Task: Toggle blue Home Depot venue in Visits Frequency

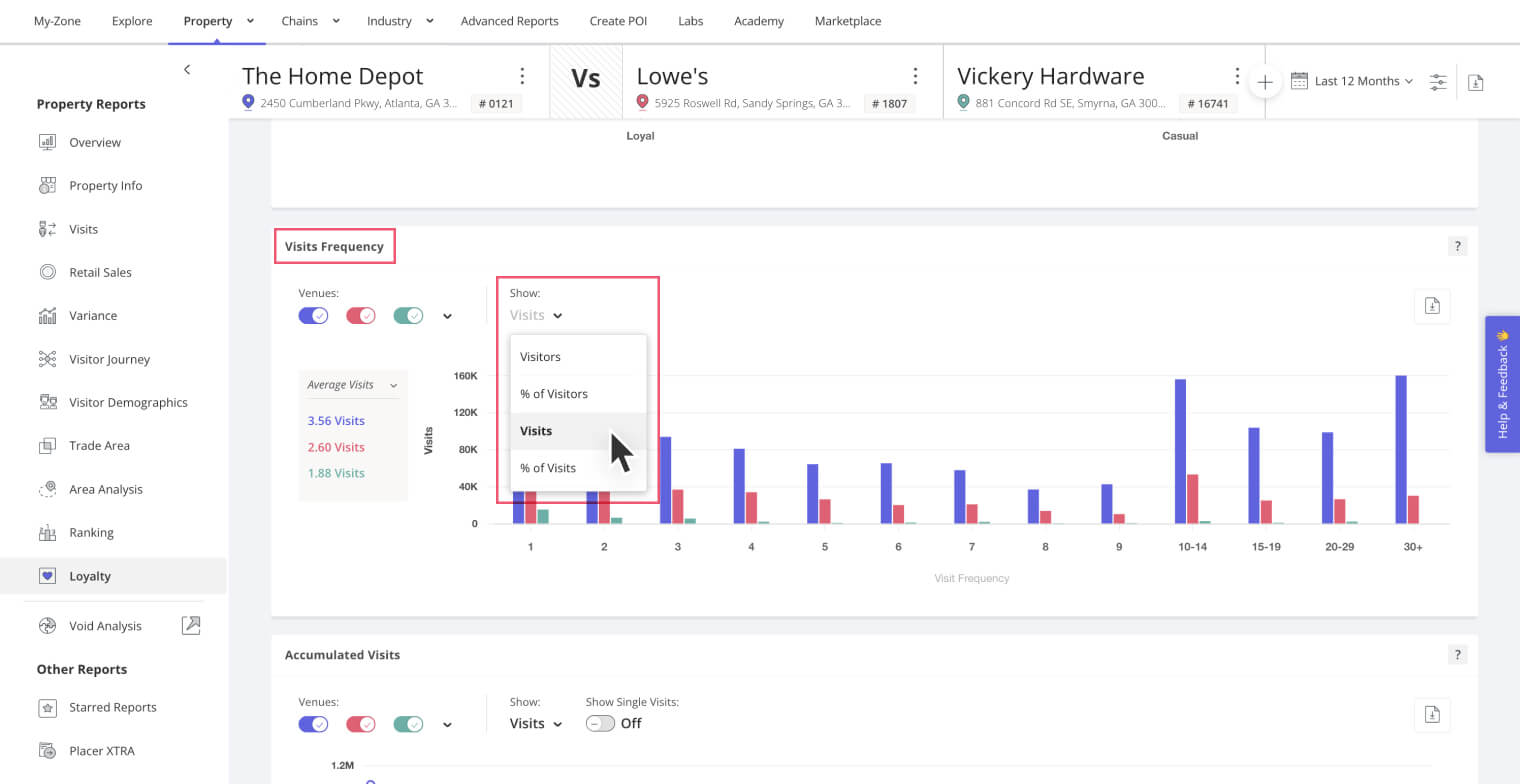Action: (x=313, y=316)
